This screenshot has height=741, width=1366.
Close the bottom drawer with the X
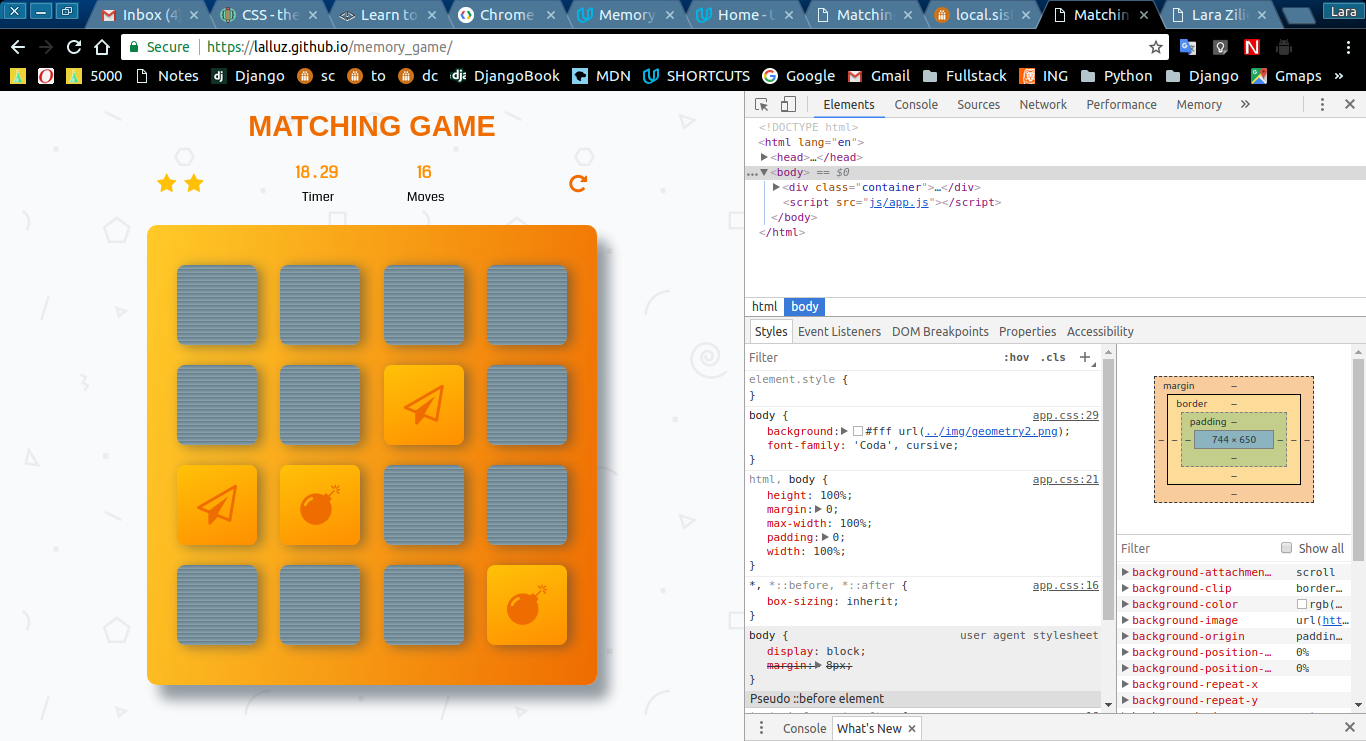1349,728
